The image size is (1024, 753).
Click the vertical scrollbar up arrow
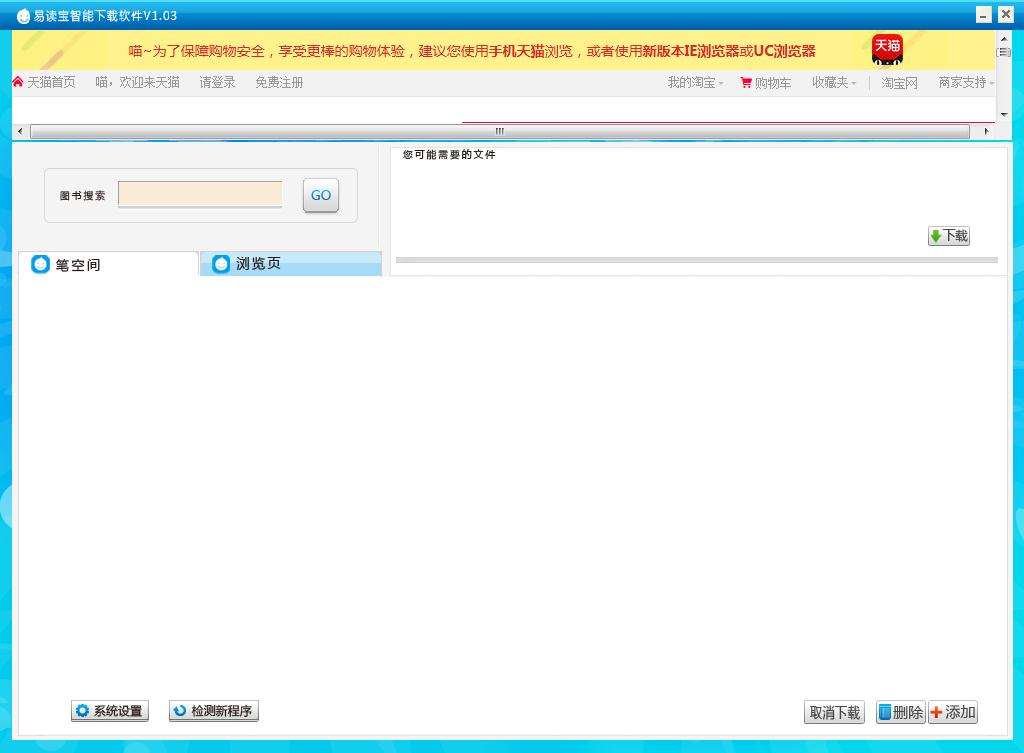[1004, 39]
